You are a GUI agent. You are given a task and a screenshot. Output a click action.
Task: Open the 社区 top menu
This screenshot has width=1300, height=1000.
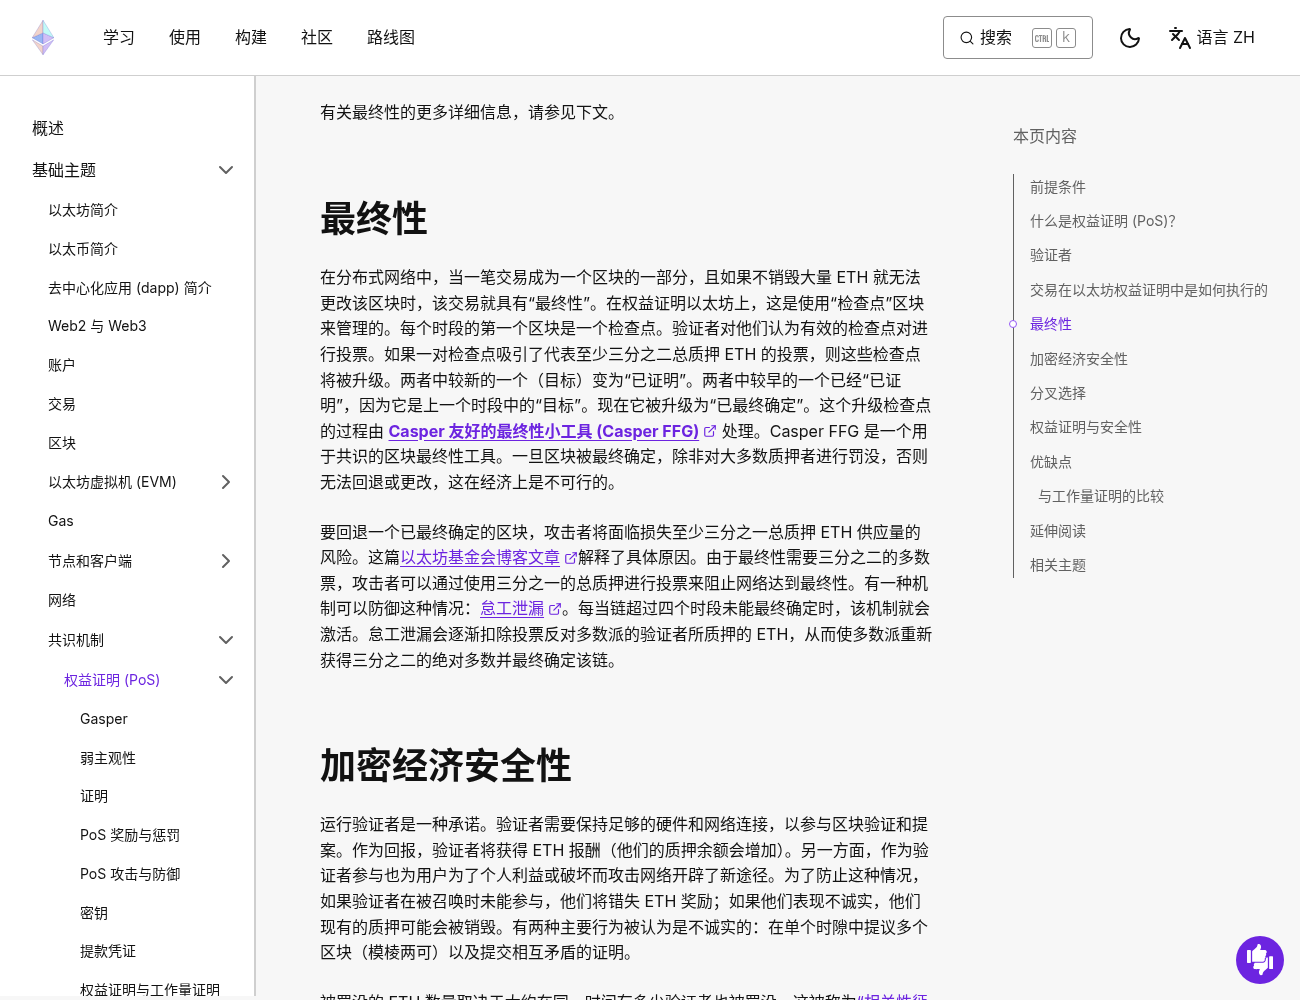pos(317,38)
